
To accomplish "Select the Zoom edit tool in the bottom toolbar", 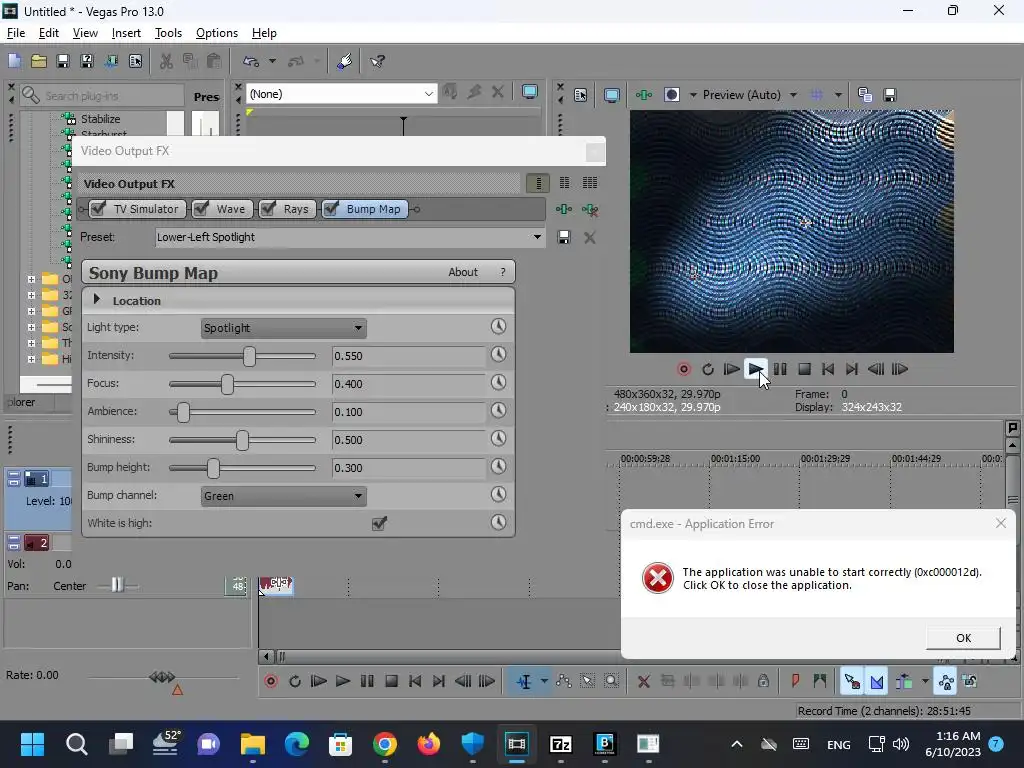I will (611, 682).
